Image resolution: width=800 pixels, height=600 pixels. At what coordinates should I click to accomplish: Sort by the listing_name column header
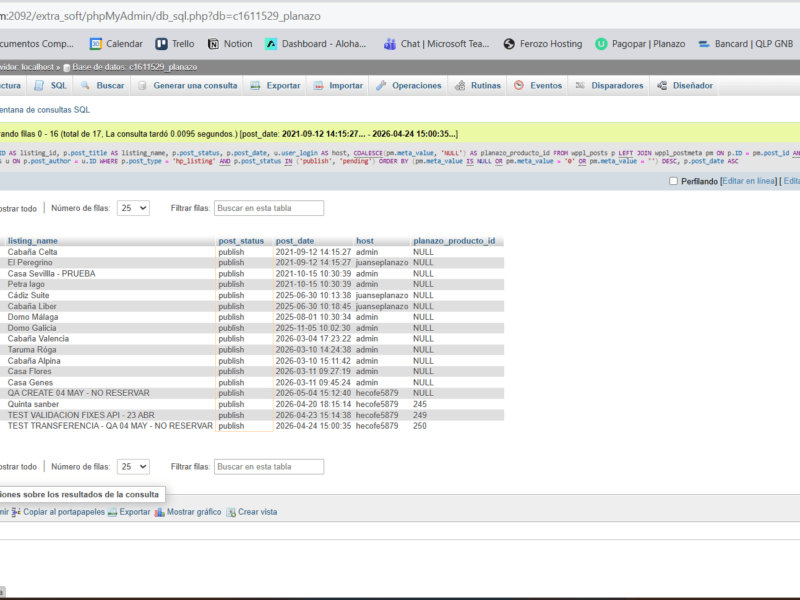(x=33, y=241)
